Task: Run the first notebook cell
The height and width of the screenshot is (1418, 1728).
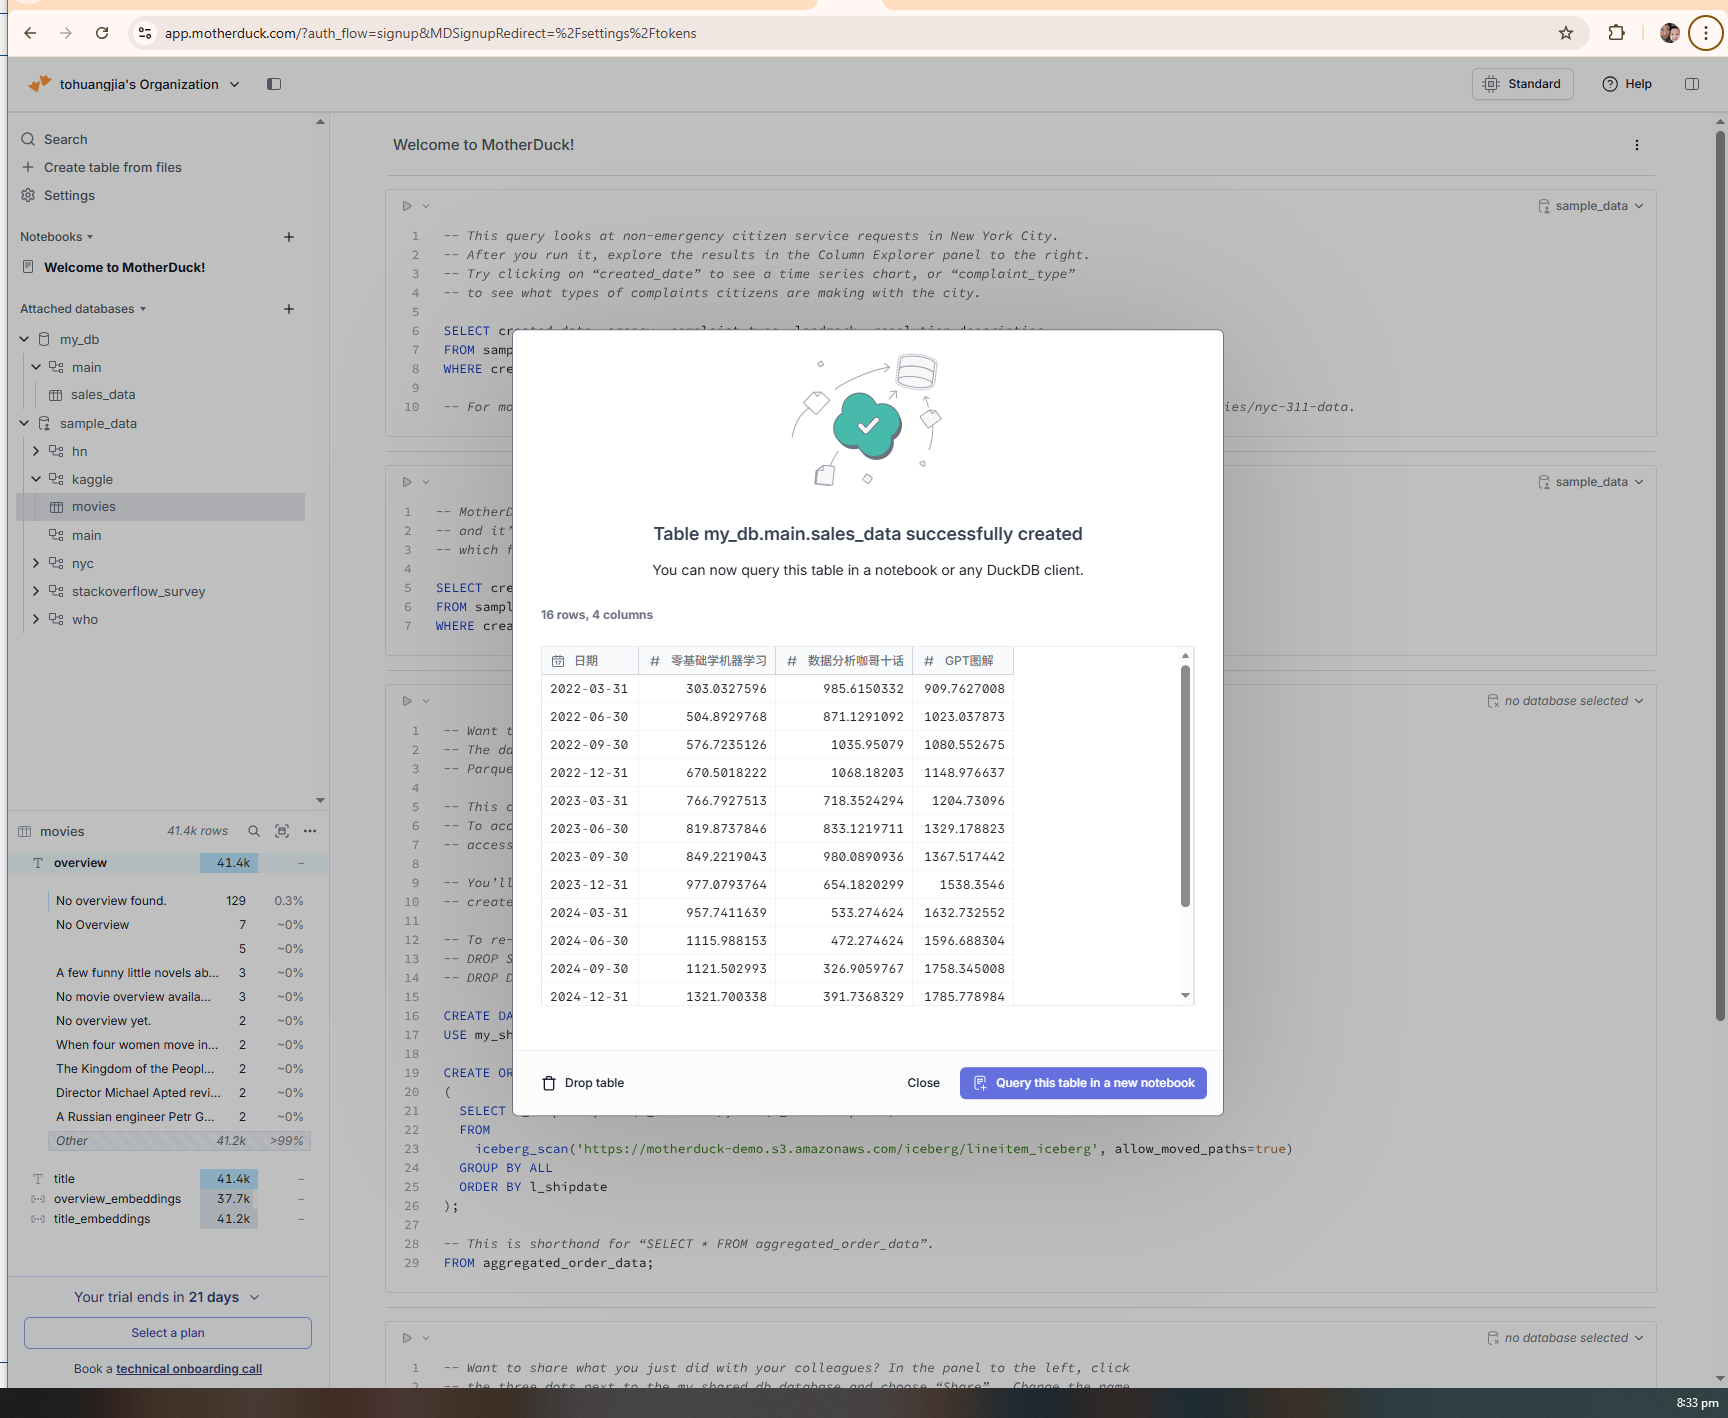Action: 407,206
